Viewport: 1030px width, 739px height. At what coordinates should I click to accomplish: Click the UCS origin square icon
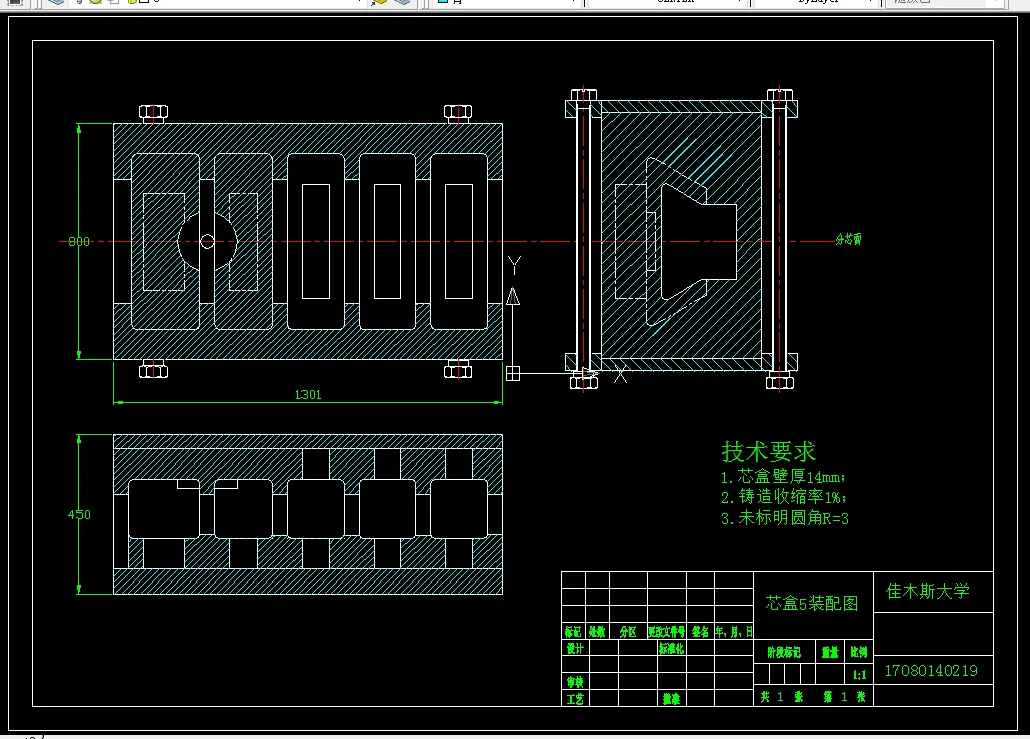(x=513, y=373)
